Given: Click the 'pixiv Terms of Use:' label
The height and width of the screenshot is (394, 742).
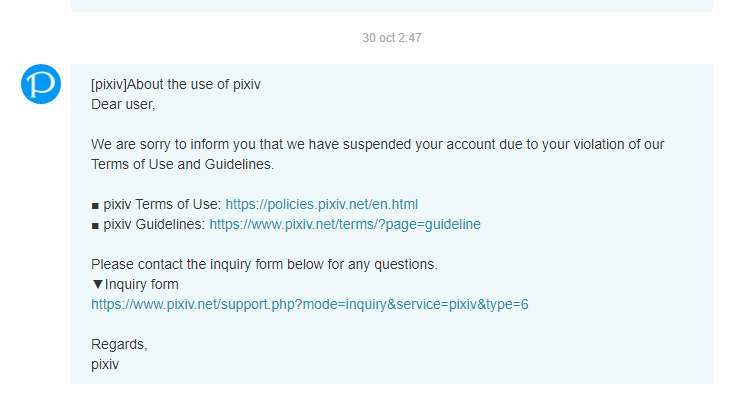Looking at the screenshot, I should 162,204.
